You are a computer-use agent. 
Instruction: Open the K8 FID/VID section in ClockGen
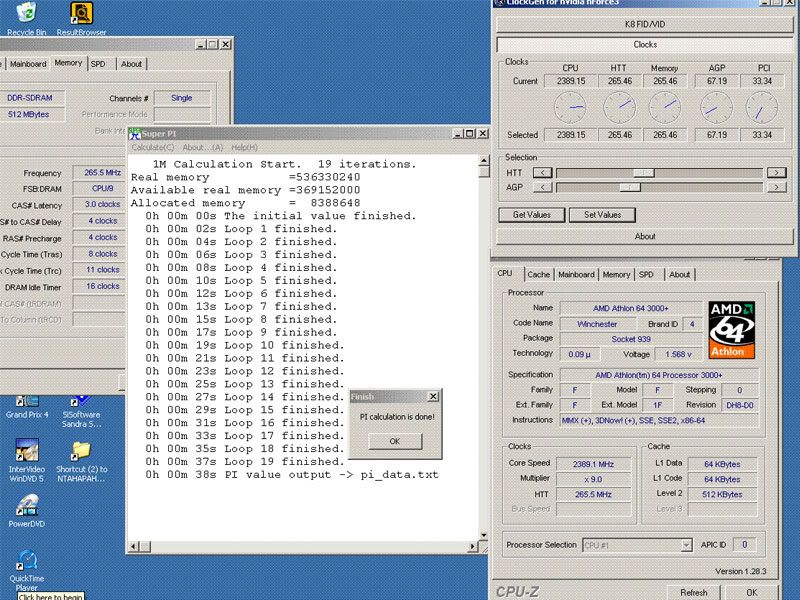(x=645, y=22)
